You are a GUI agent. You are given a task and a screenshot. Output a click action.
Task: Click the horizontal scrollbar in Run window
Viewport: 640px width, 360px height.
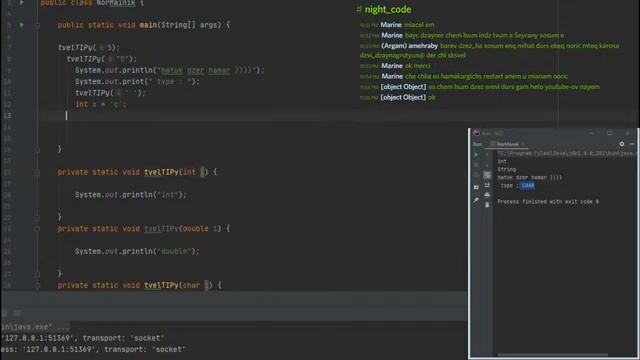(552, 355)
